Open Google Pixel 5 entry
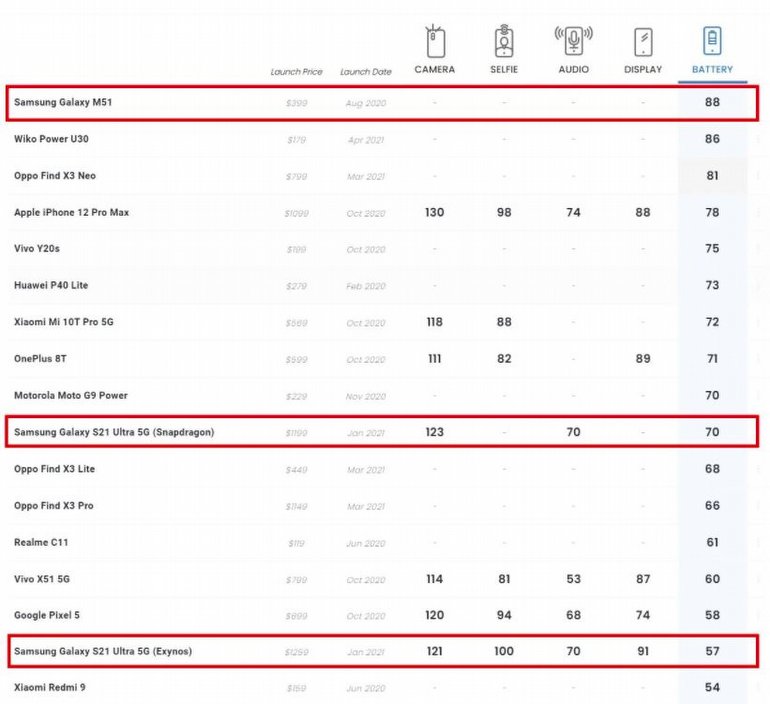 coord(47,615)
